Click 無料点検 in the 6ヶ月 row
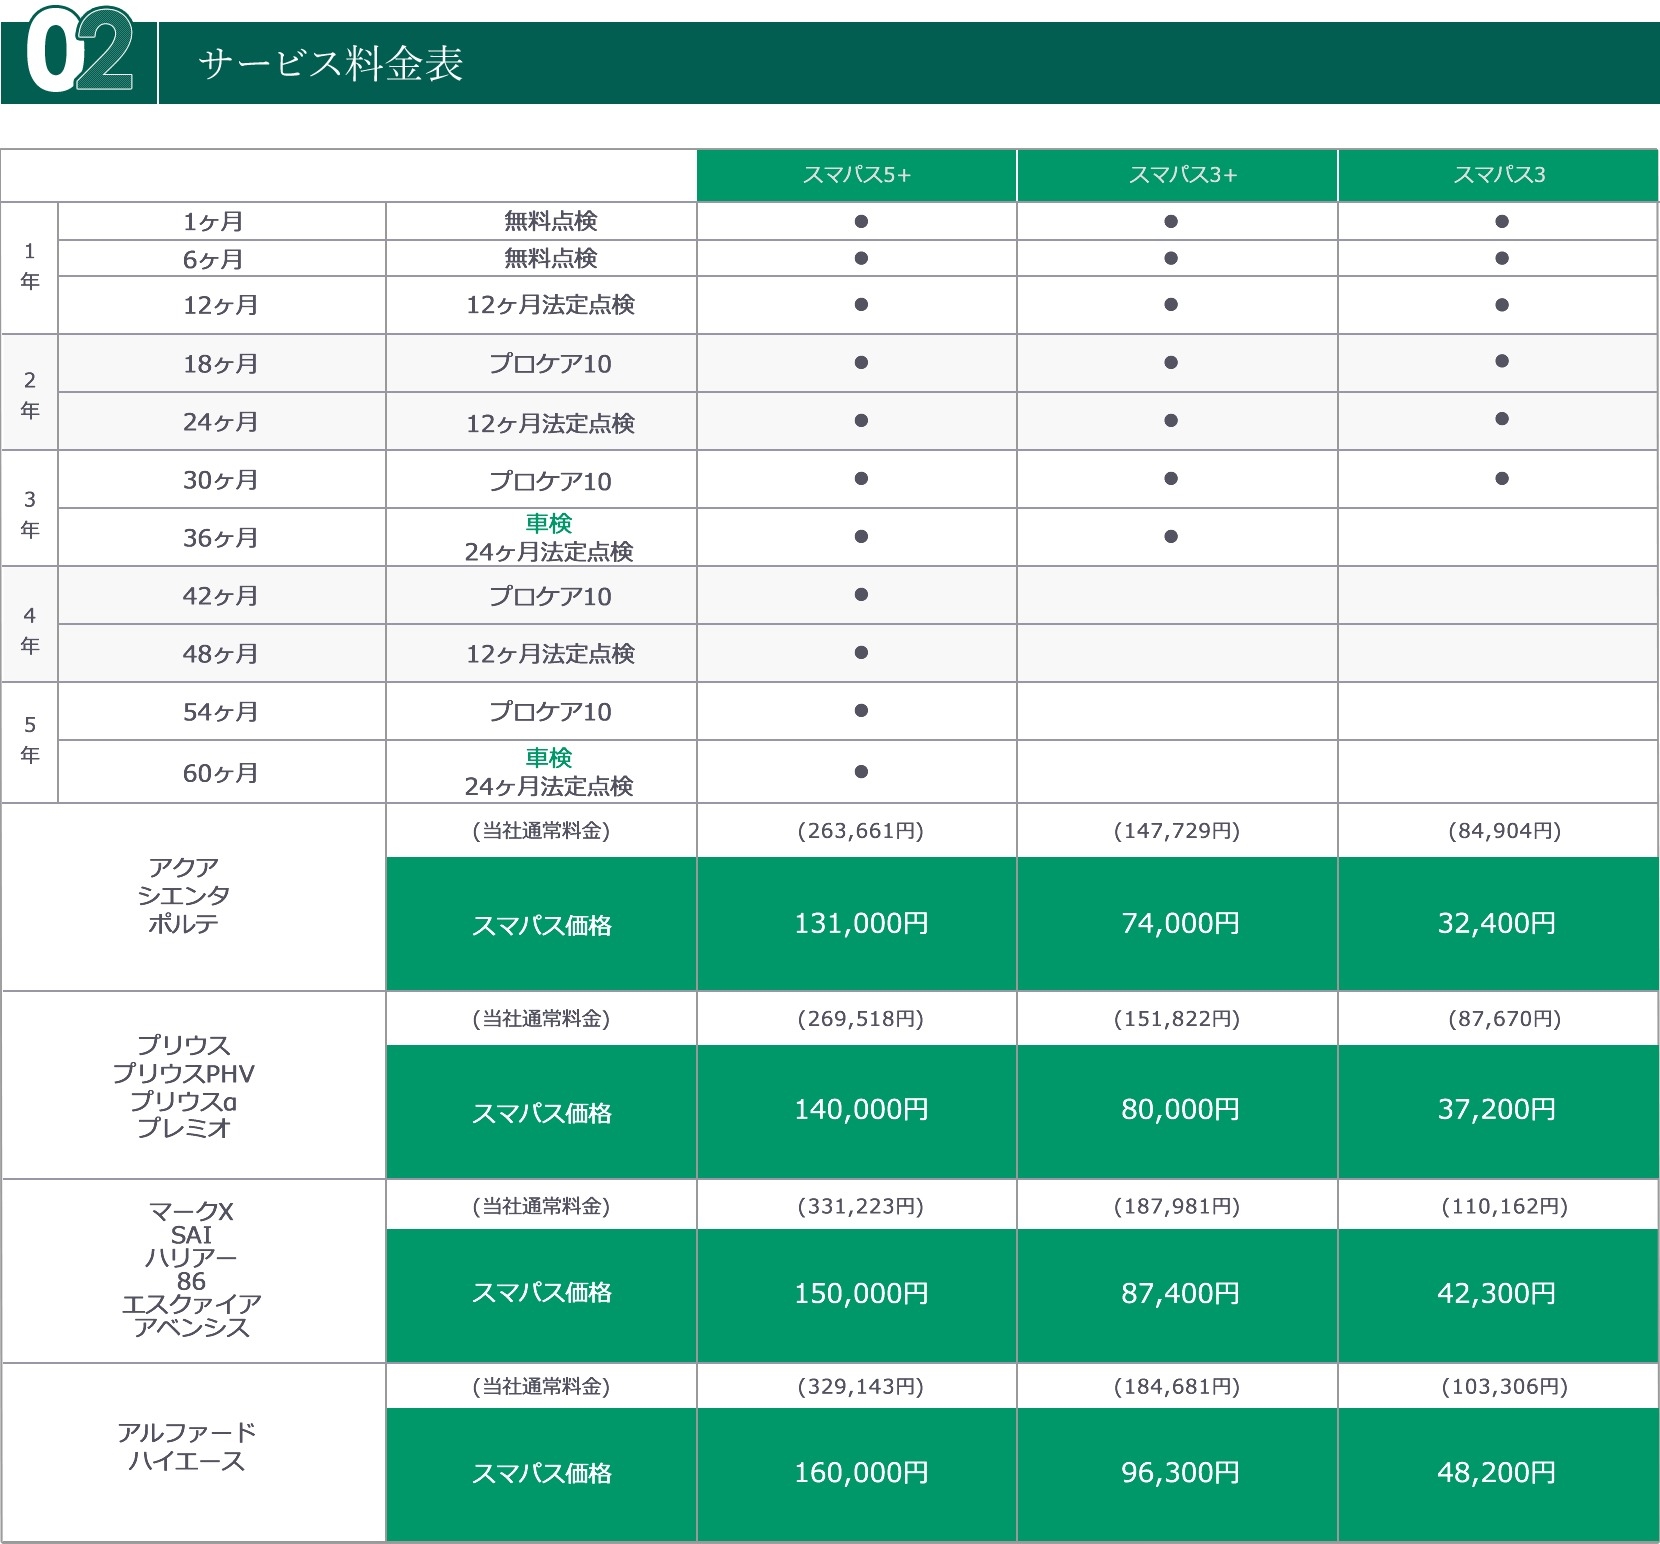 (550, 258)
